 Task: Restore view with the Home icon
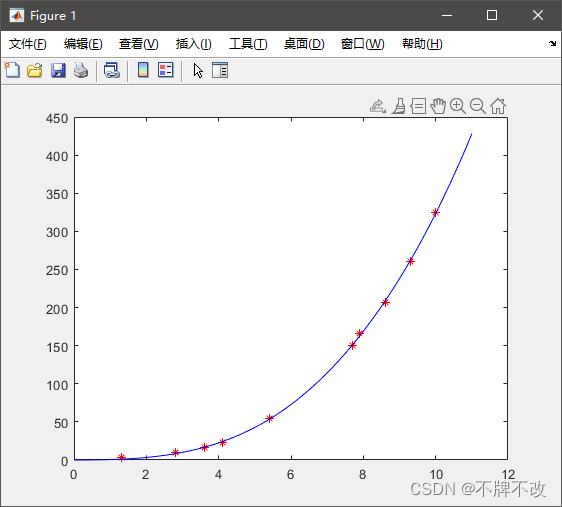tap(498, 106)
